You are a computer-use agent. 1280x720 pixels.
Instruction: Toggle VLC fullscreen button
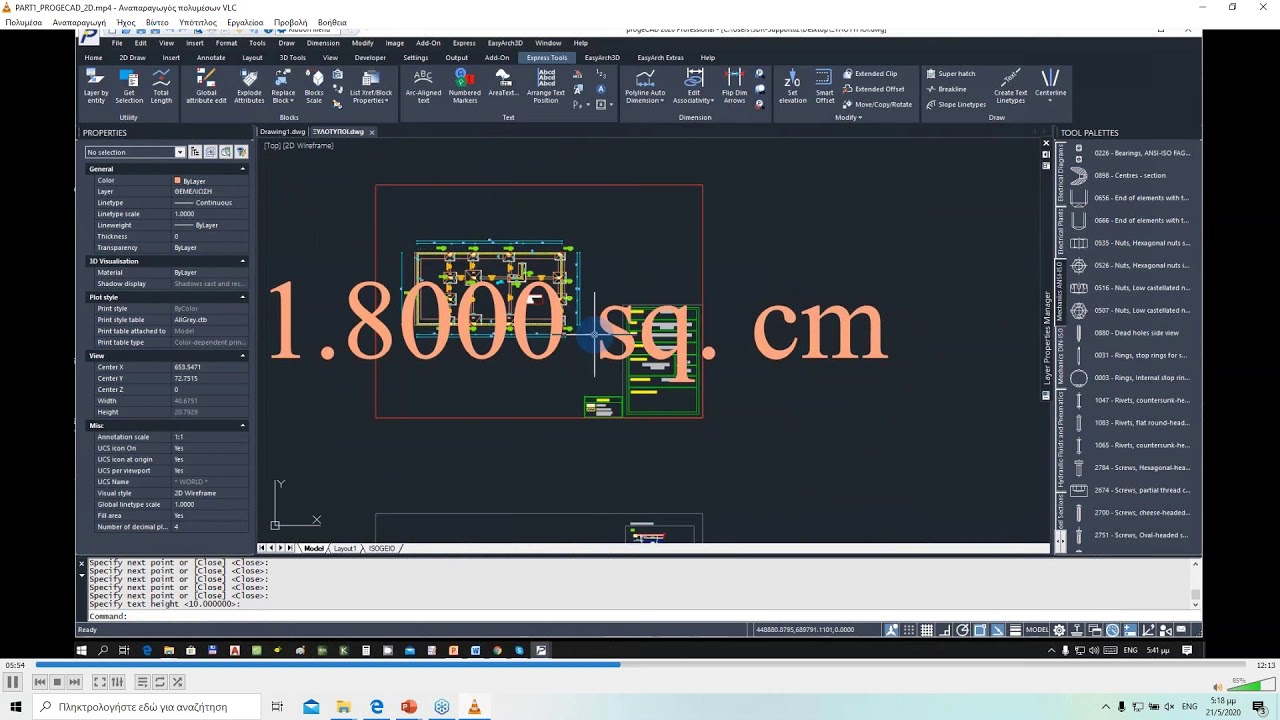[x=99, y=682]
